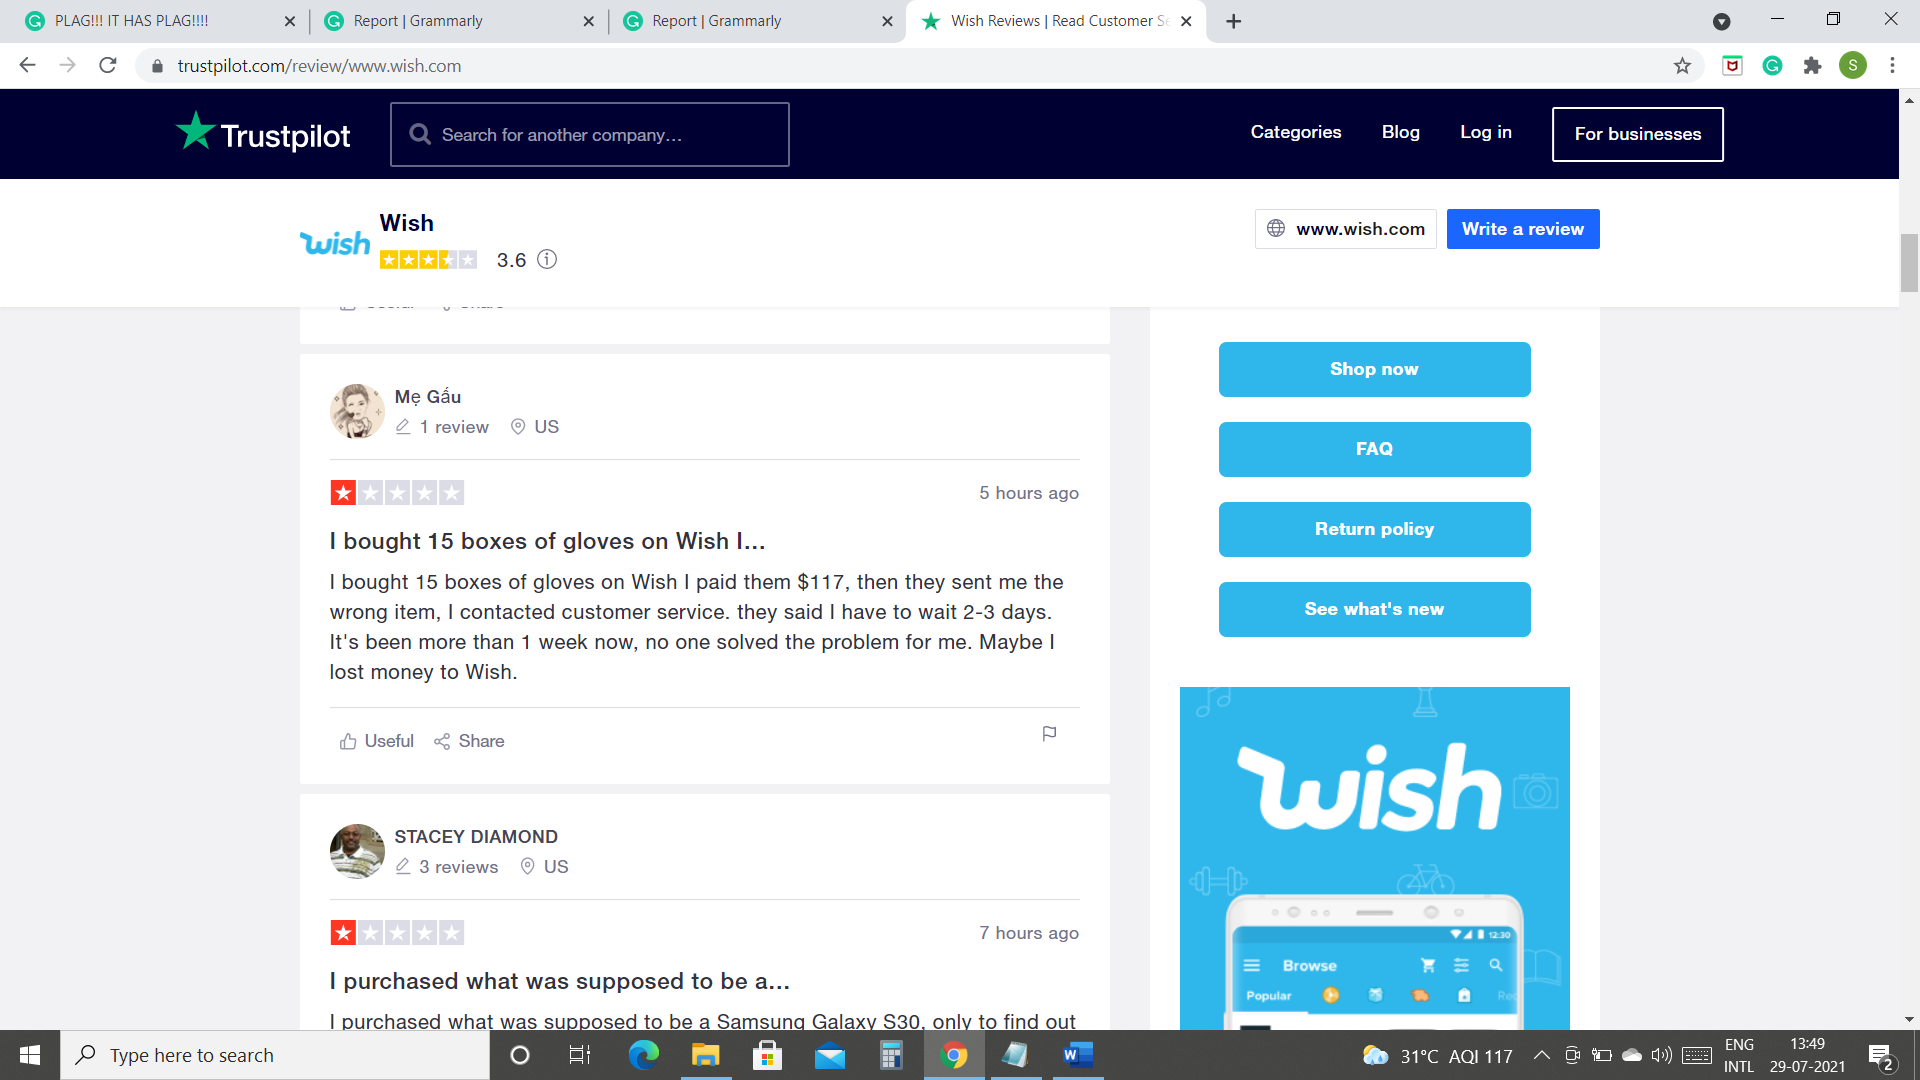Click Mẹ Gấu one-star rating
This screenshot has width=1920, height=1080.
point(397,493)
